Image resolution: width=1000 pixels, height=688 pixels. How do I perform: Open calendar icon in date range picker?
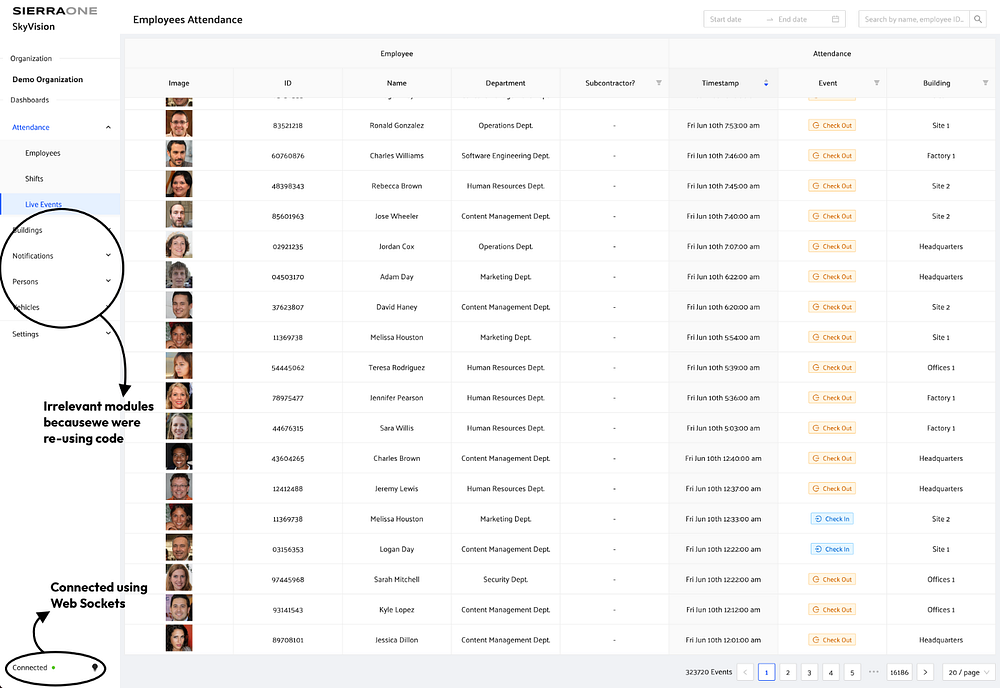tap(835, 19)
